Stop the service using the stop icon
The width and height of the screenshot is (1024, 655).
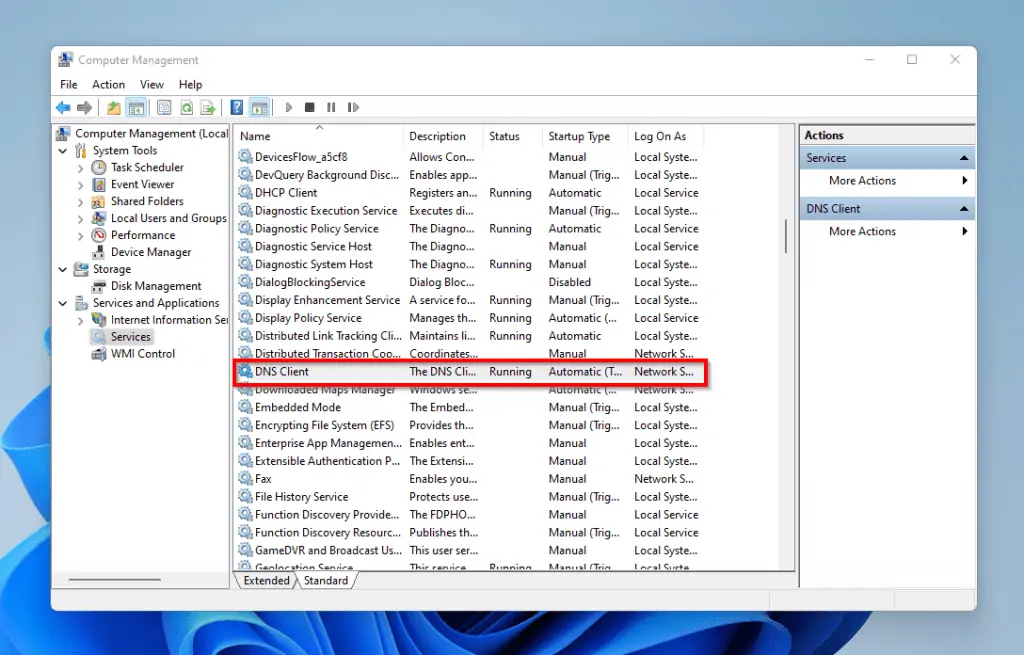click(x=311, y=107)
